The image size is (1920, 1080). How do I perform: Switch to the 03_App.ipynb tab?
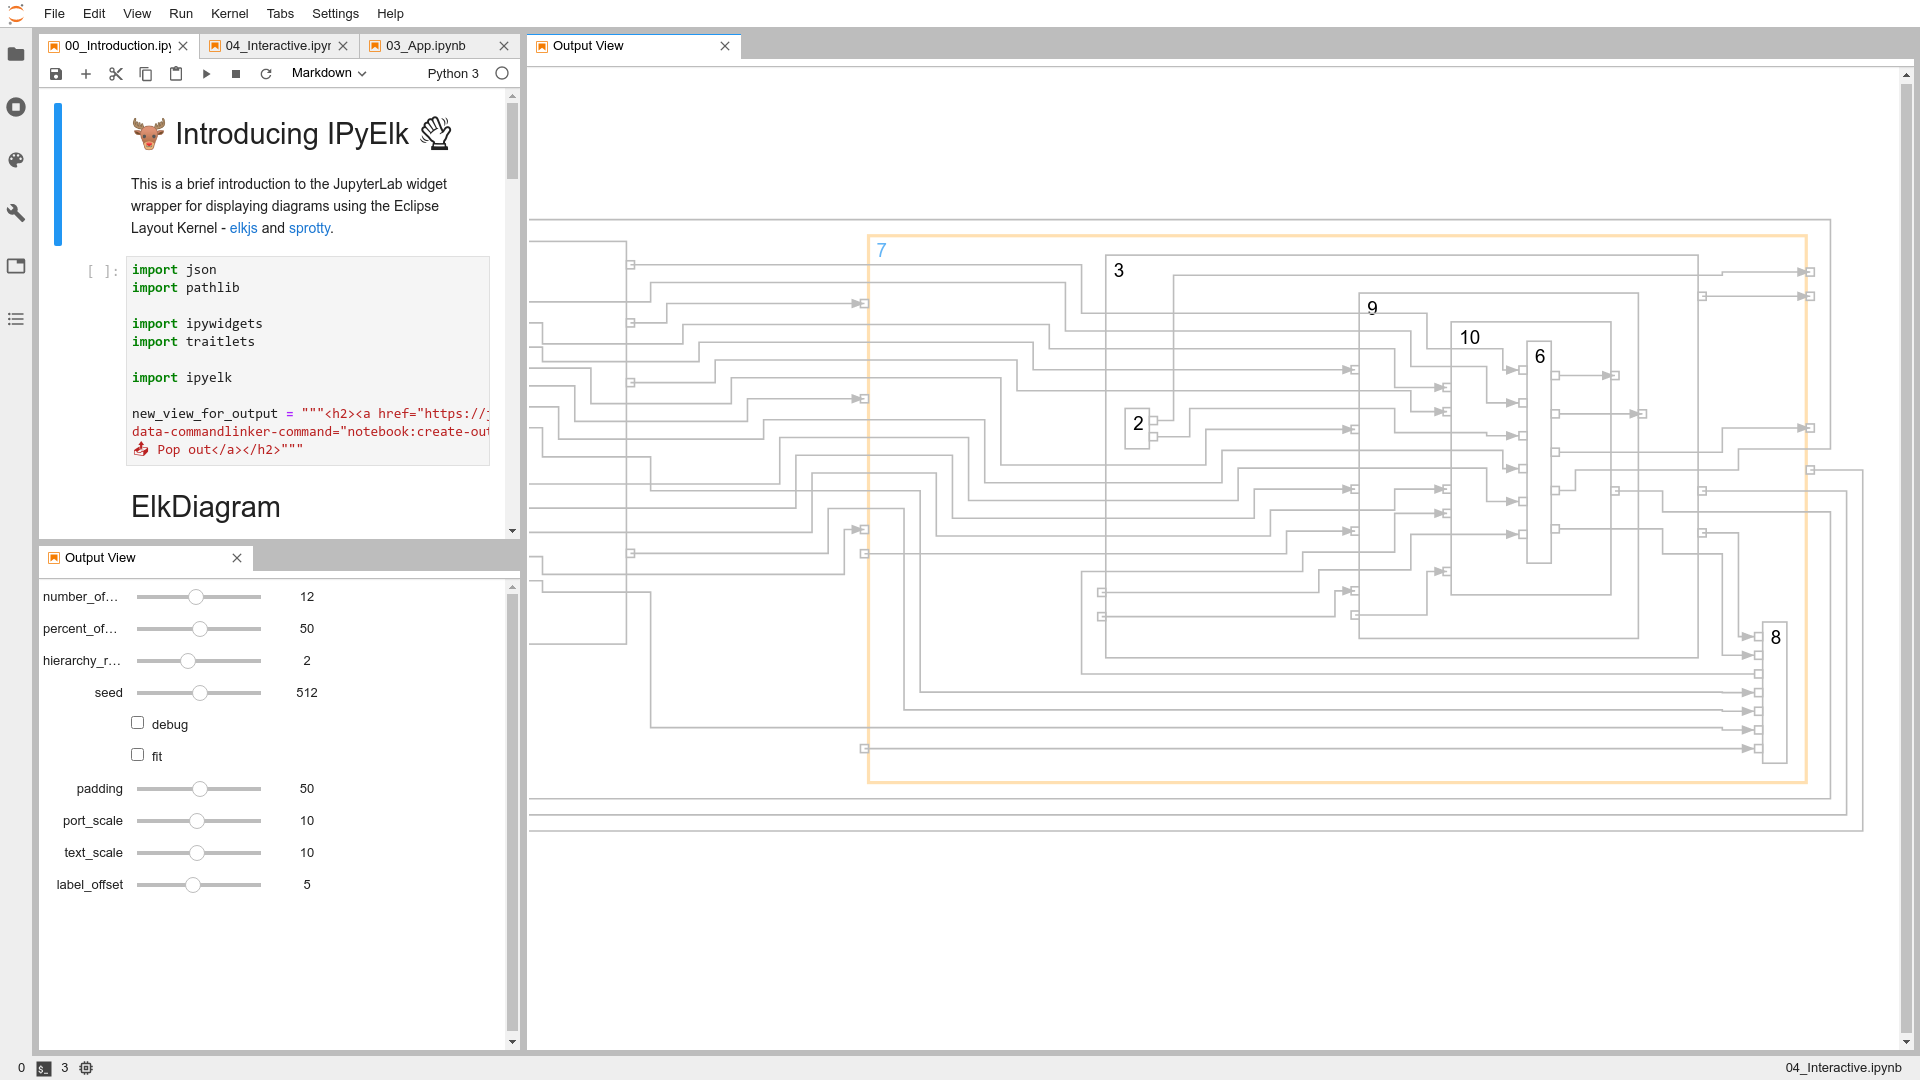pos(425,46)
